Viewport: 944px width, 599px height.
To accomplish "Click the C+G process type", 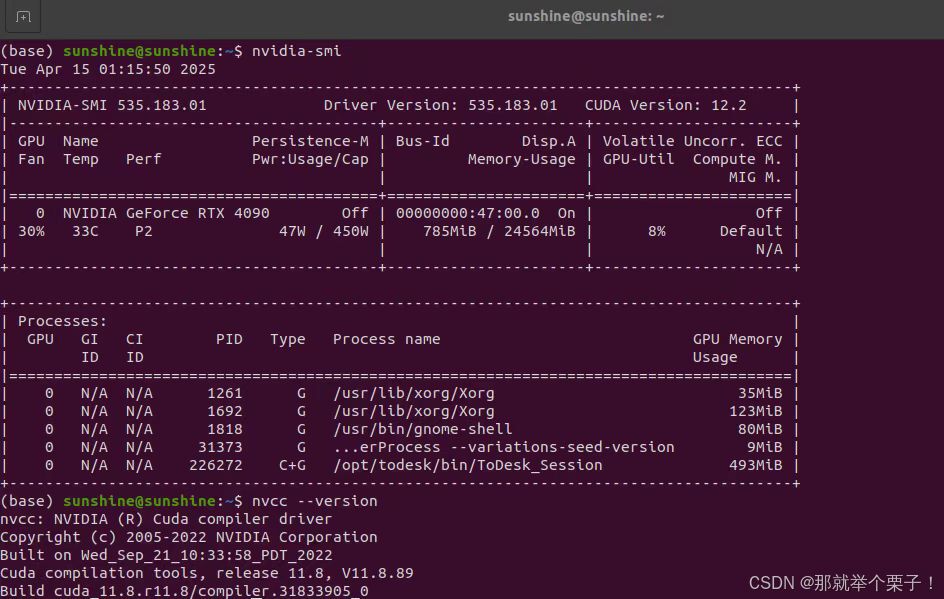I will (x=292, y=465).
